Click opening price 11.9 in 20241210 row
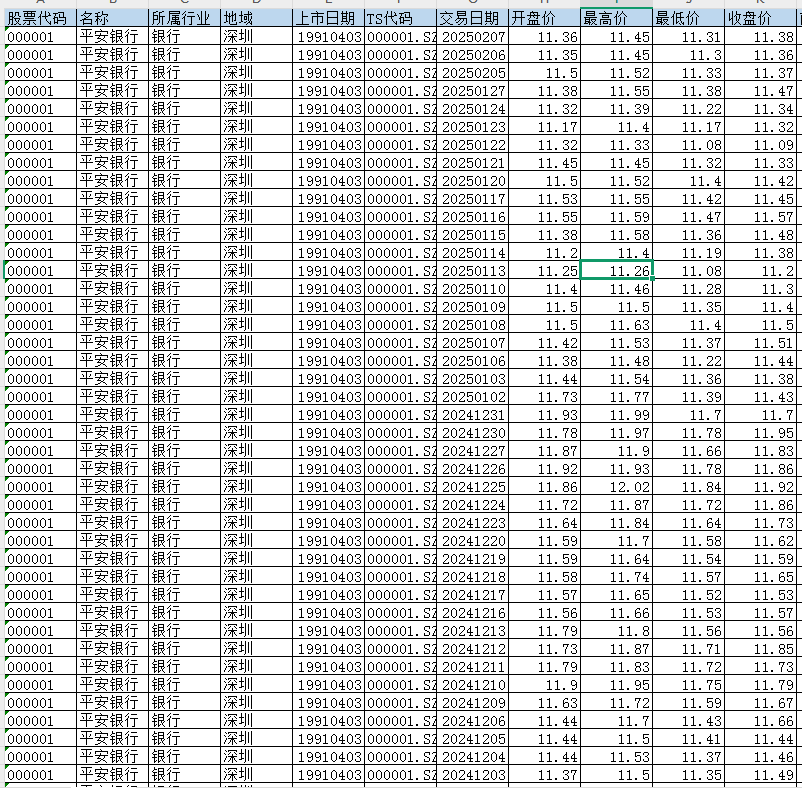 [x=545, y=685]
